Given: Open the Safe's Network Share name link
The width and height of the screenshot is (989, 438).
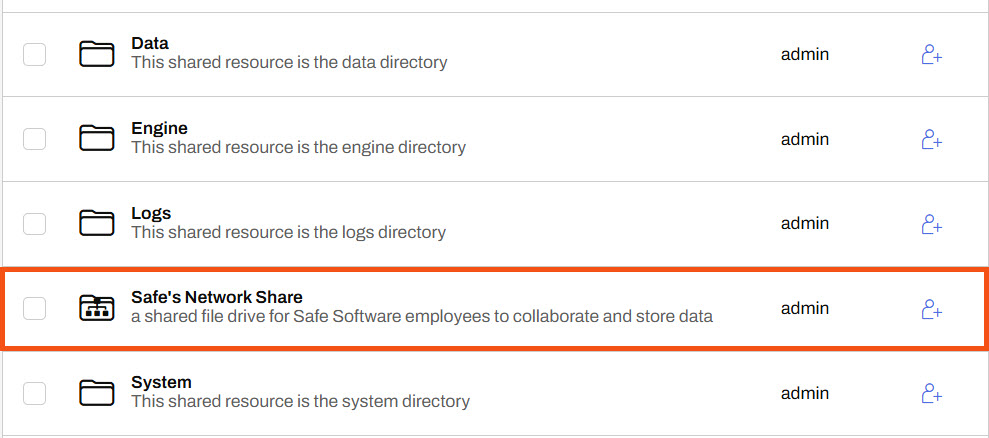Looking at the screenshot, I should (216, 297).
